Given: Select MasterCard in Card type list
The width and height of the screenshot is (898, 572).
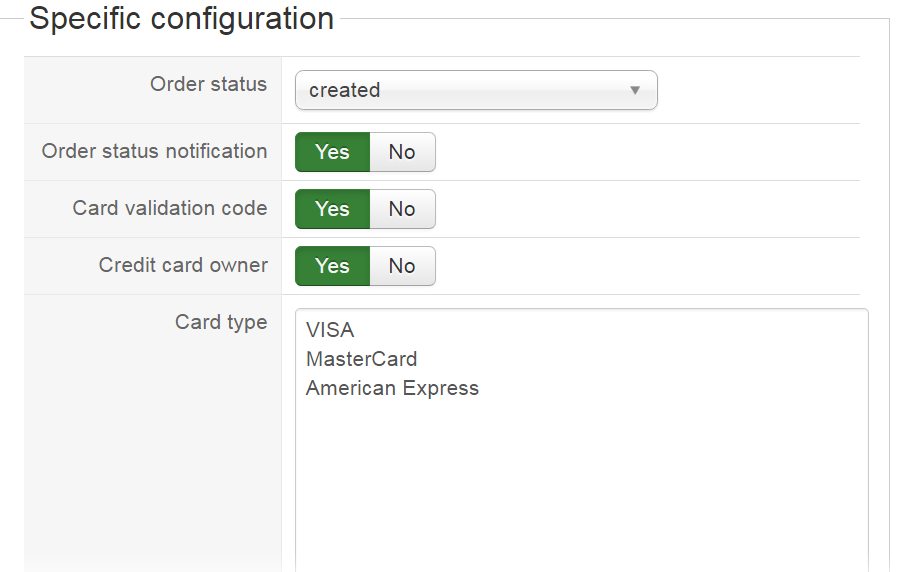Looking at the screenshot, I should click(x=361, y=359).
